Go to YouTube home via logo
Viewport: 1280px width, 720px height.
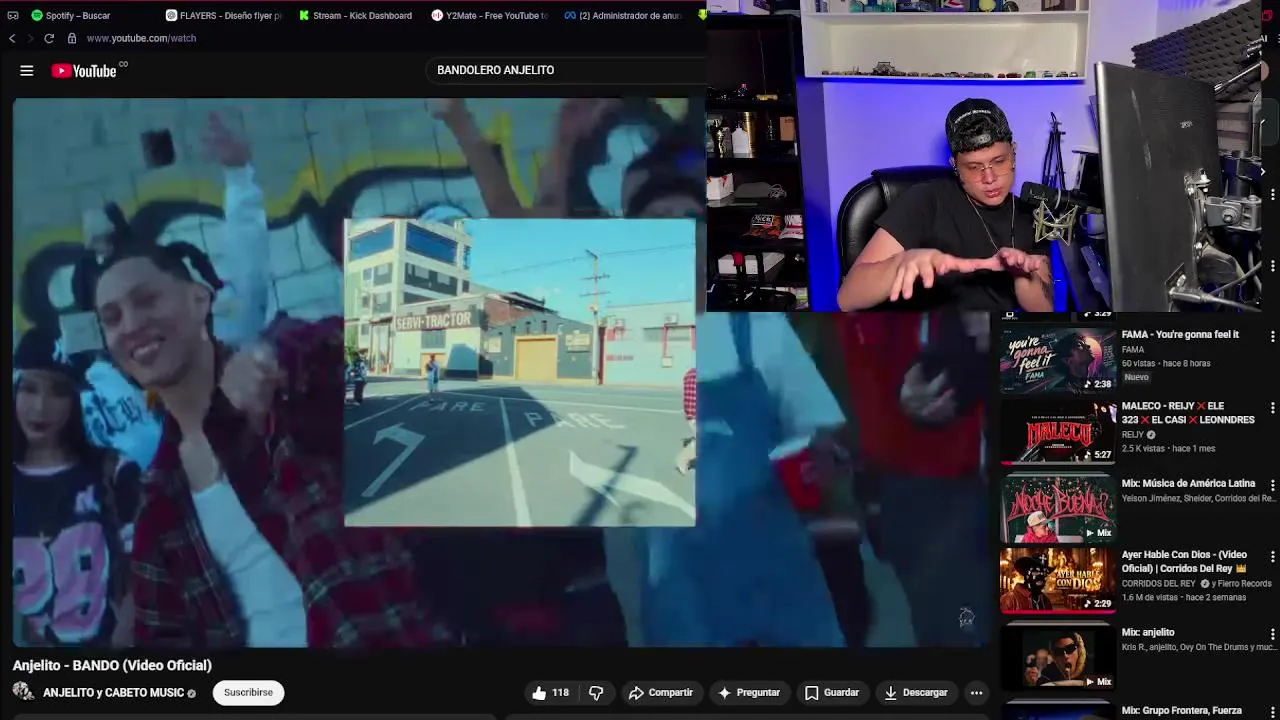point(84,71)
